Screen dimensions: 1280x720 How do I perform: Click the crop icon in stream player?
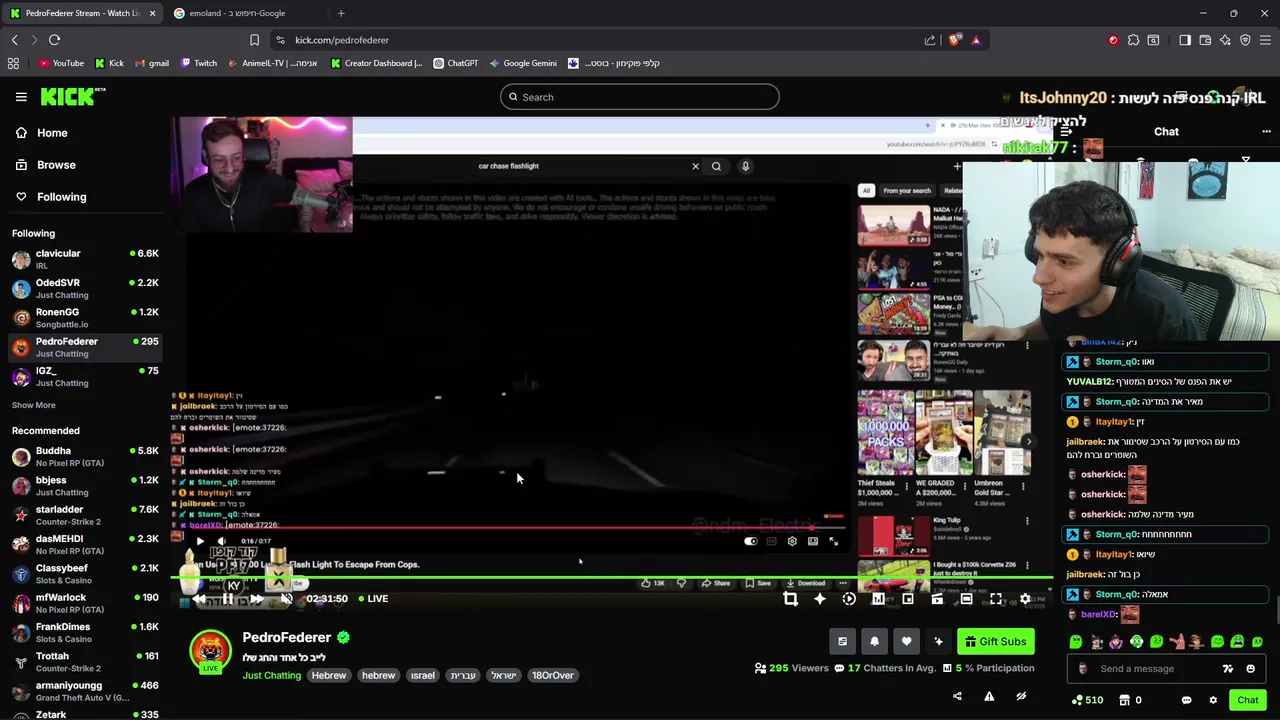[x=790, y=599]
